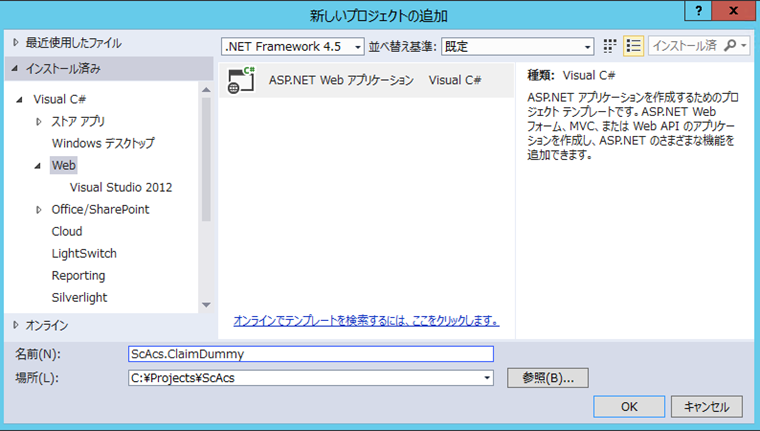The height and width of the screenshot is (431, 760).
Task: Click the キャンセル button
Action: (x=707, y=406)
